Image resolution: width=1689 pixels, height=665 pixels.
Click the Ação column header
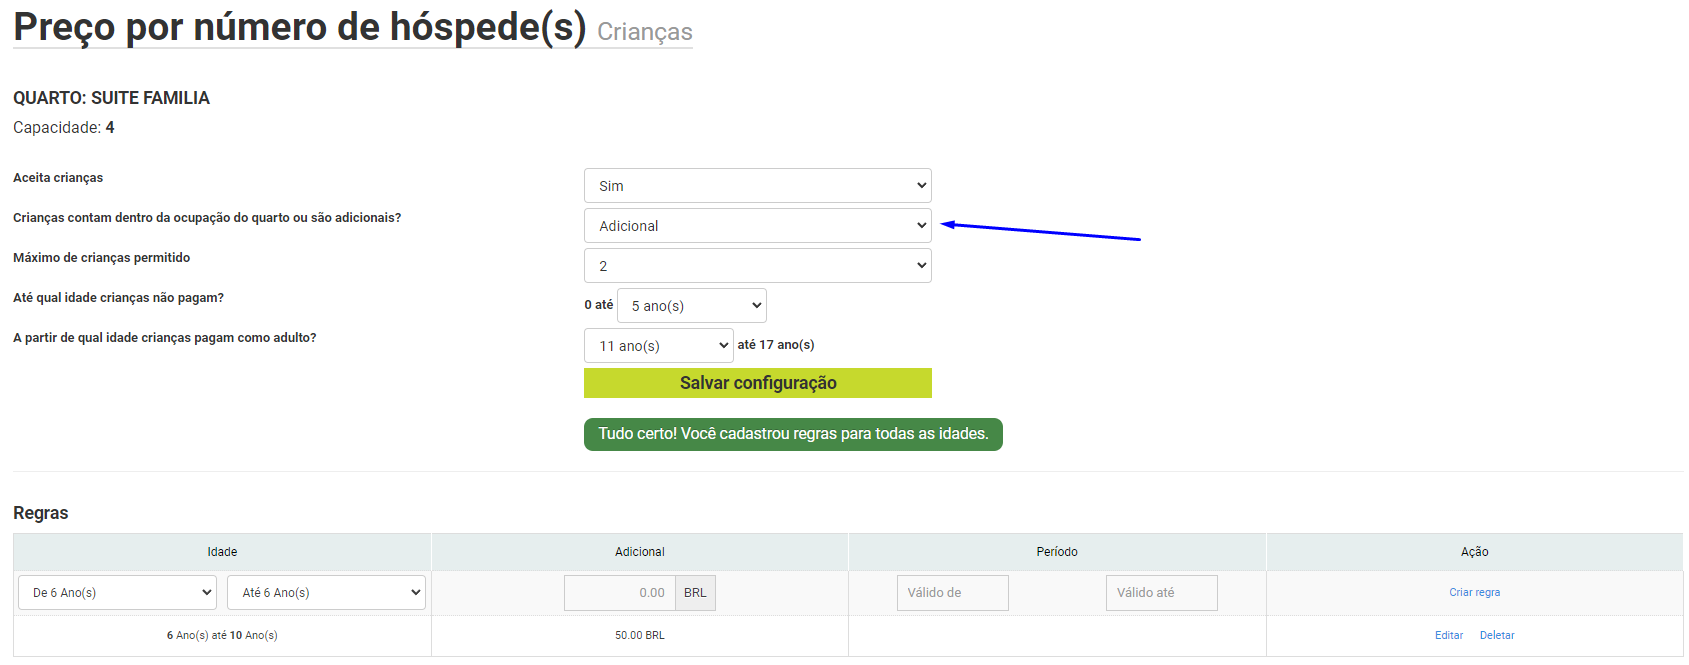point(1474,552)
